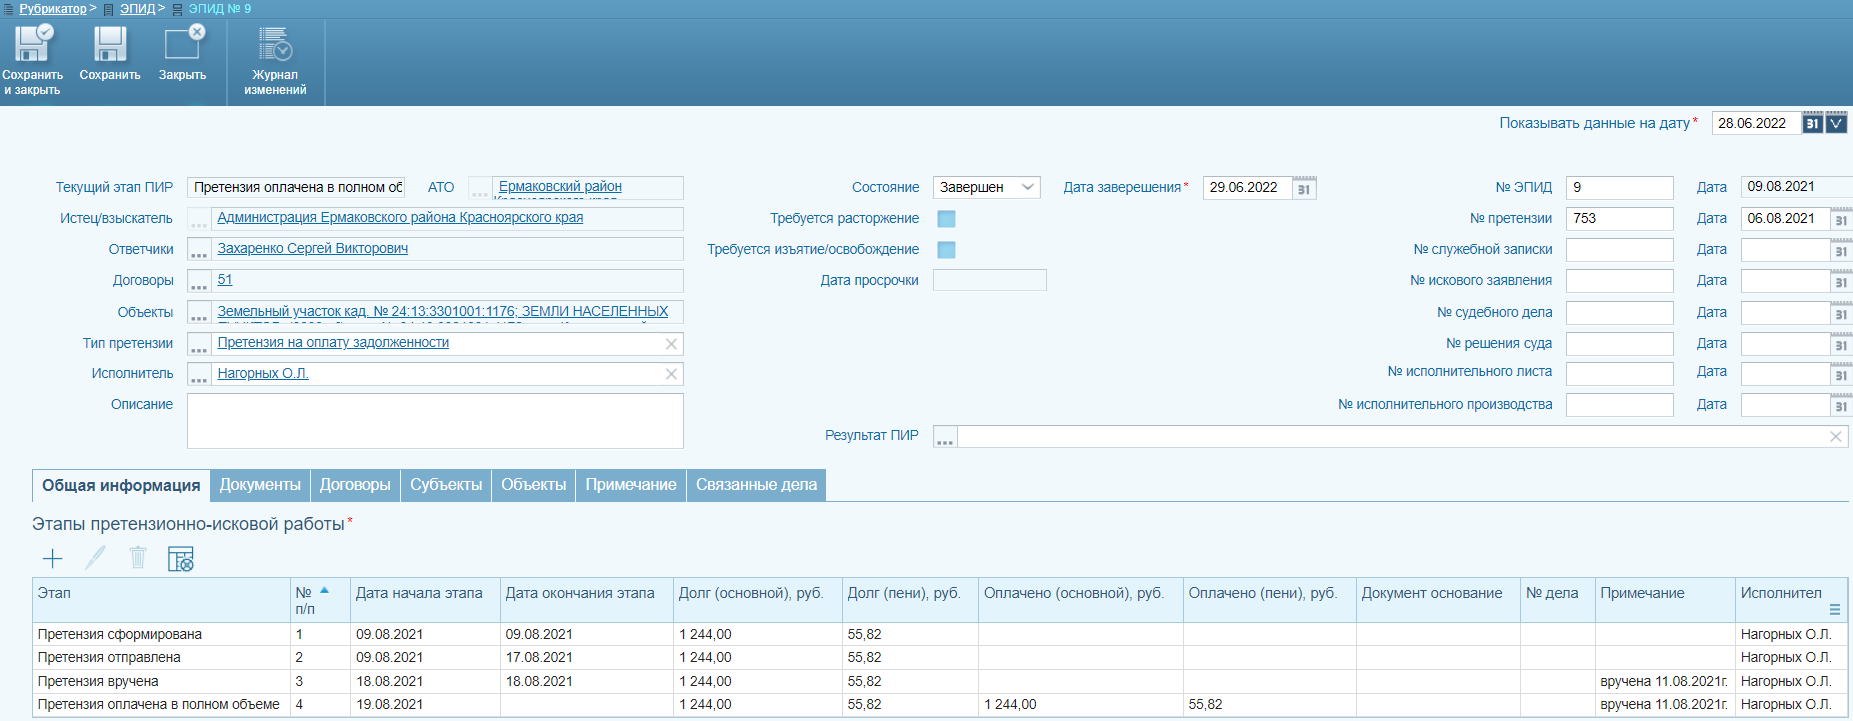
Task: Switch to the Договоры tab
Action: point(355,485)
